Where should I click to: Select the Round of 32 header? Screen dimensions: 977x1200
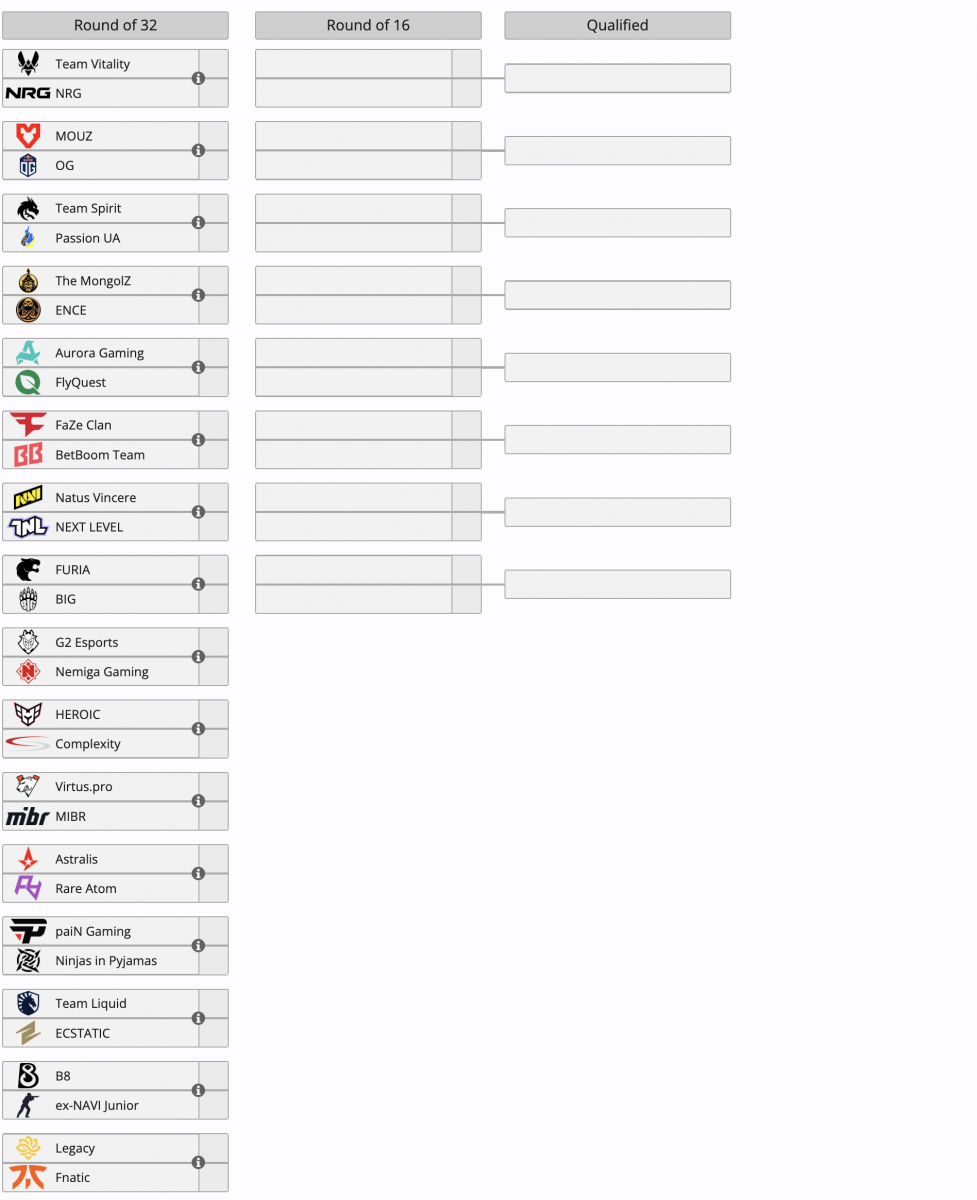(115, 25)
